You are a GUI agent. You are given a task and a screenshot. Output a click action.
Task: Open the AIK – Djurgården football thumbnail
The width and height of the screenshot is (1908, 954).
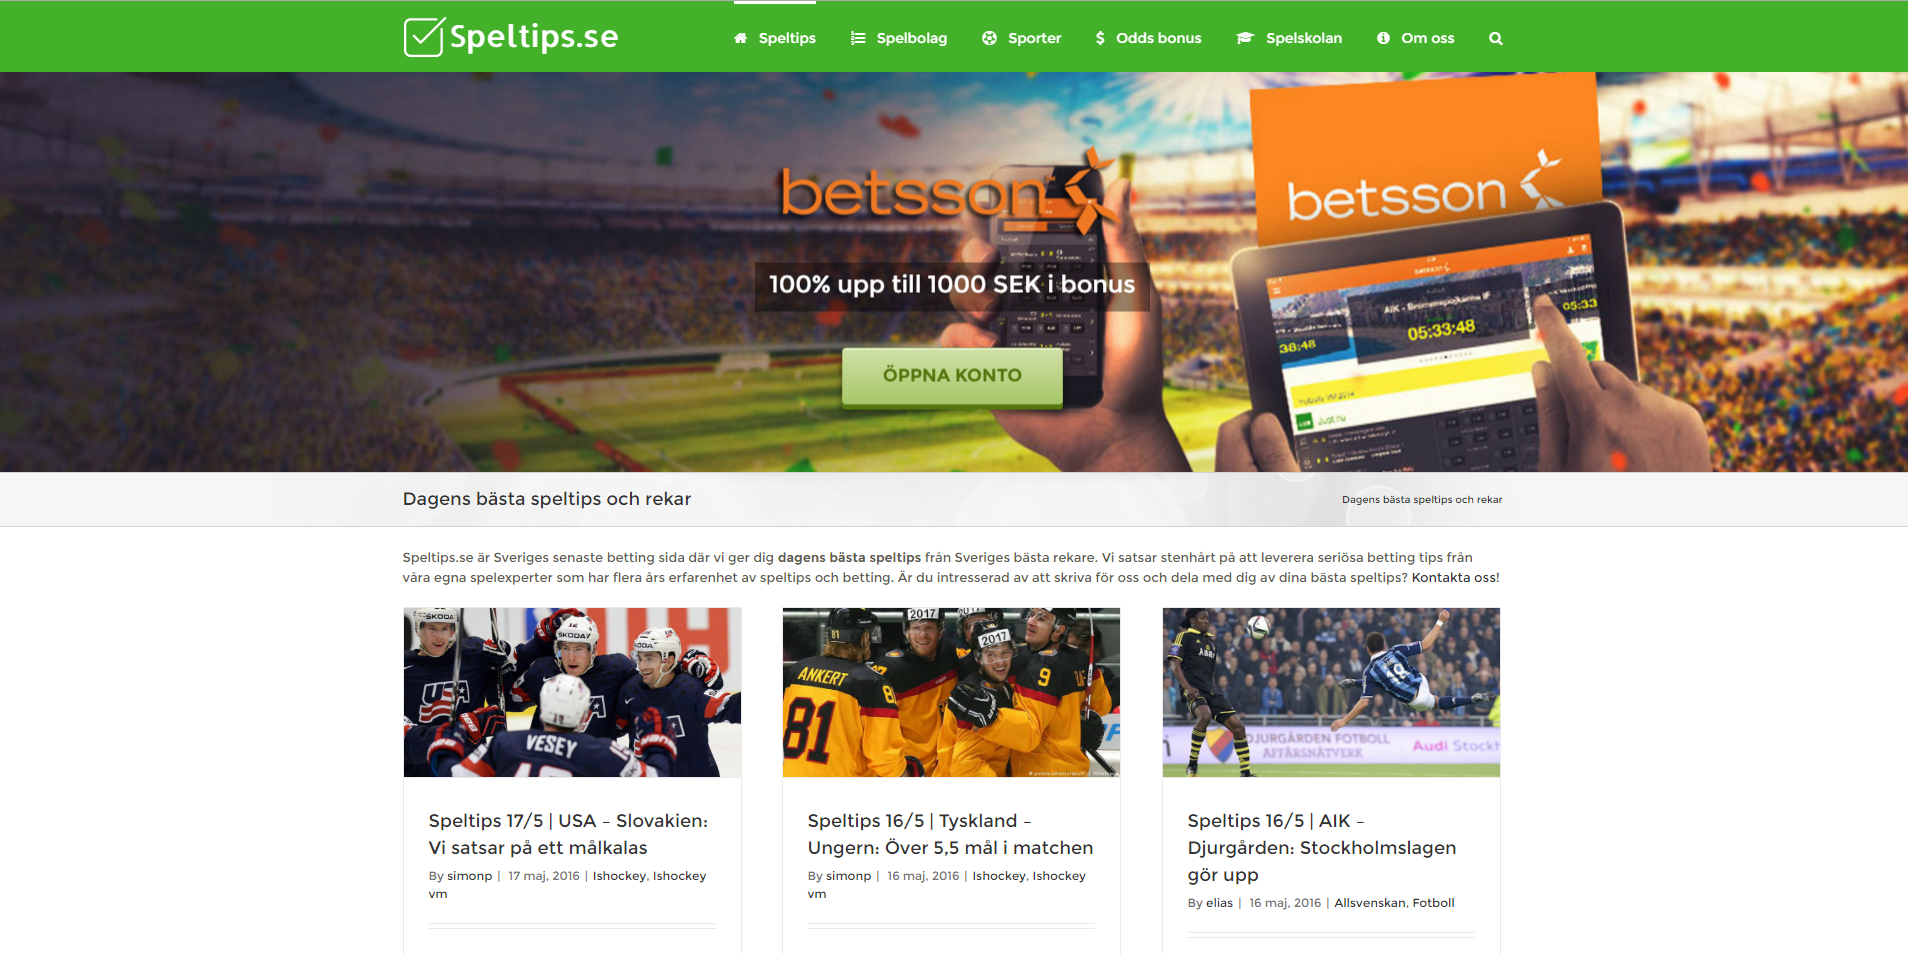[x=1331, y=692]
